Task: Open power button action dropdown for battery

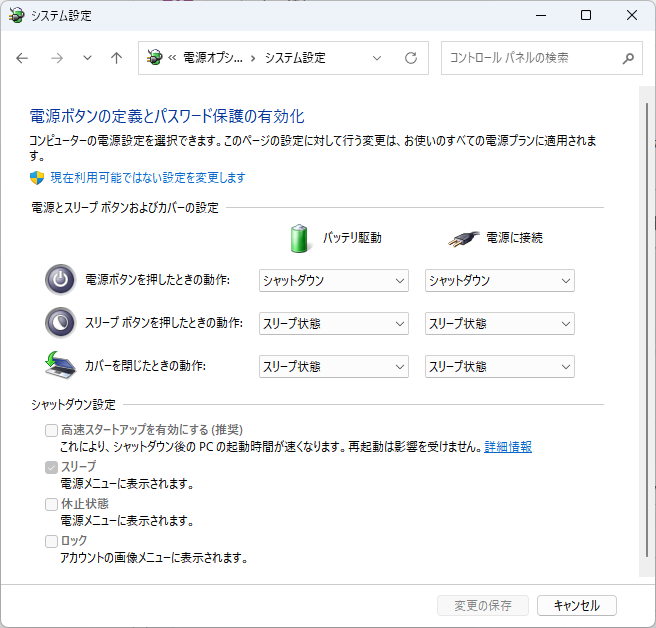Action: 333,280
